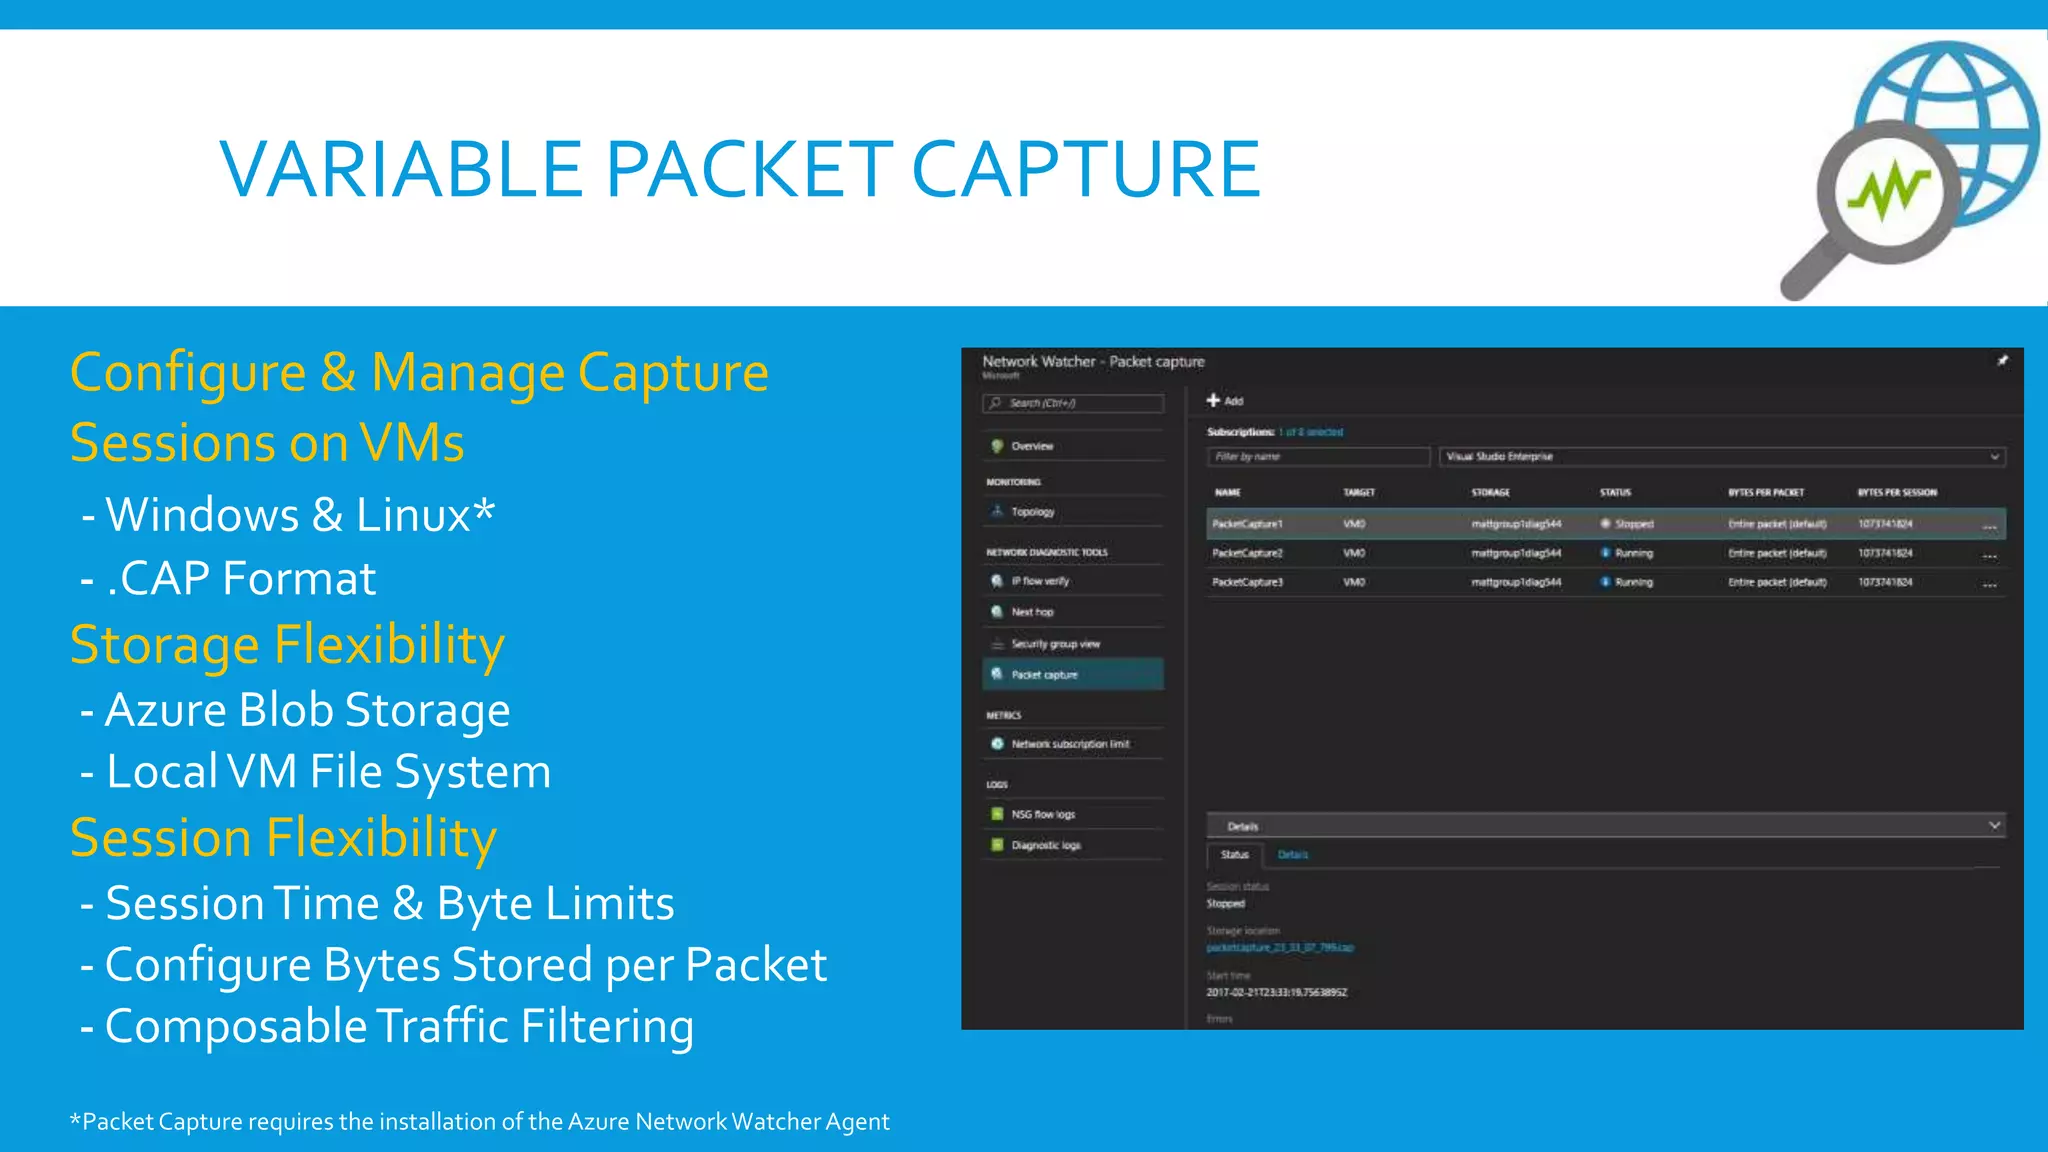Screen dimensions: 2048x1152
Task: Click the pin icon on blade header
Action: point(2002,361)
